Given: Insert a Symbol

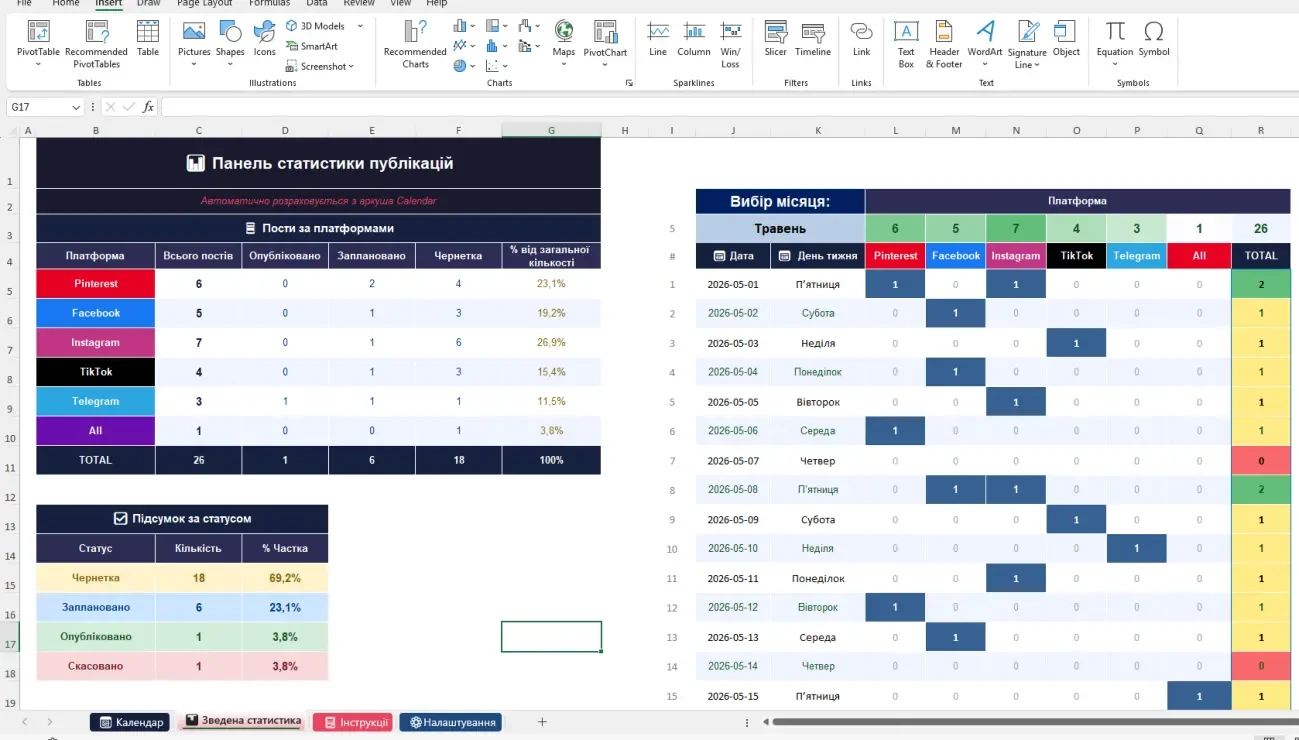Looking at the screenshot, I should pos(1154,38).
